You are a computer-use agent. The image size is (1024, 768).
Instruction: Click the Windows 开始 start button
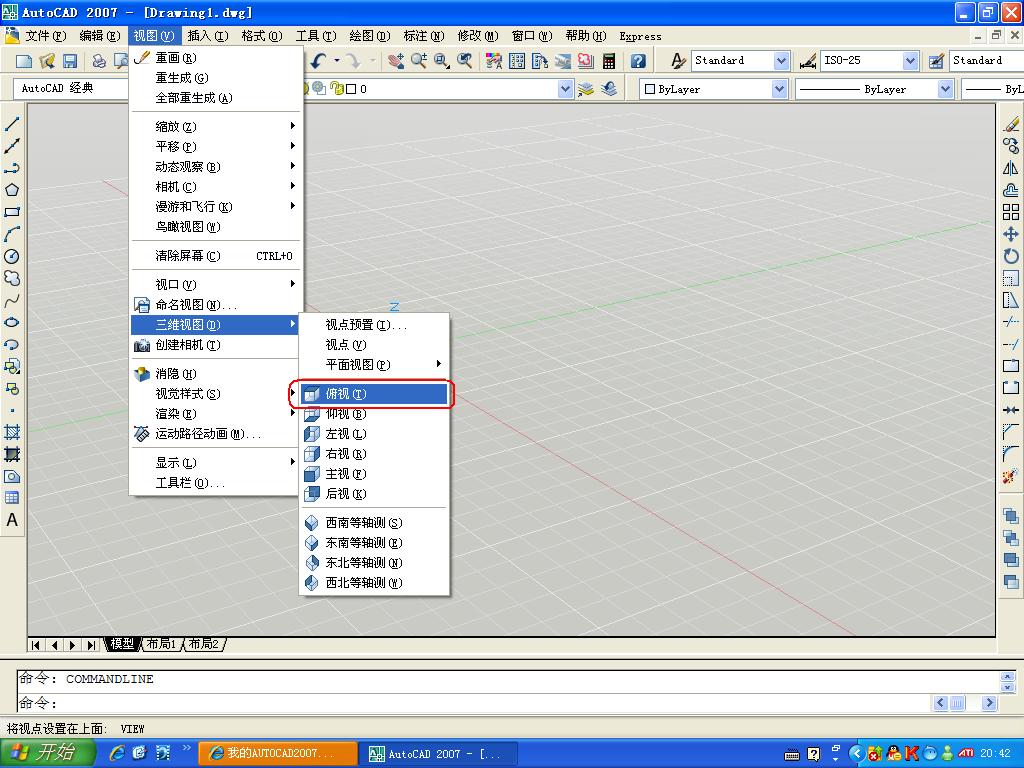click(48, 753)
